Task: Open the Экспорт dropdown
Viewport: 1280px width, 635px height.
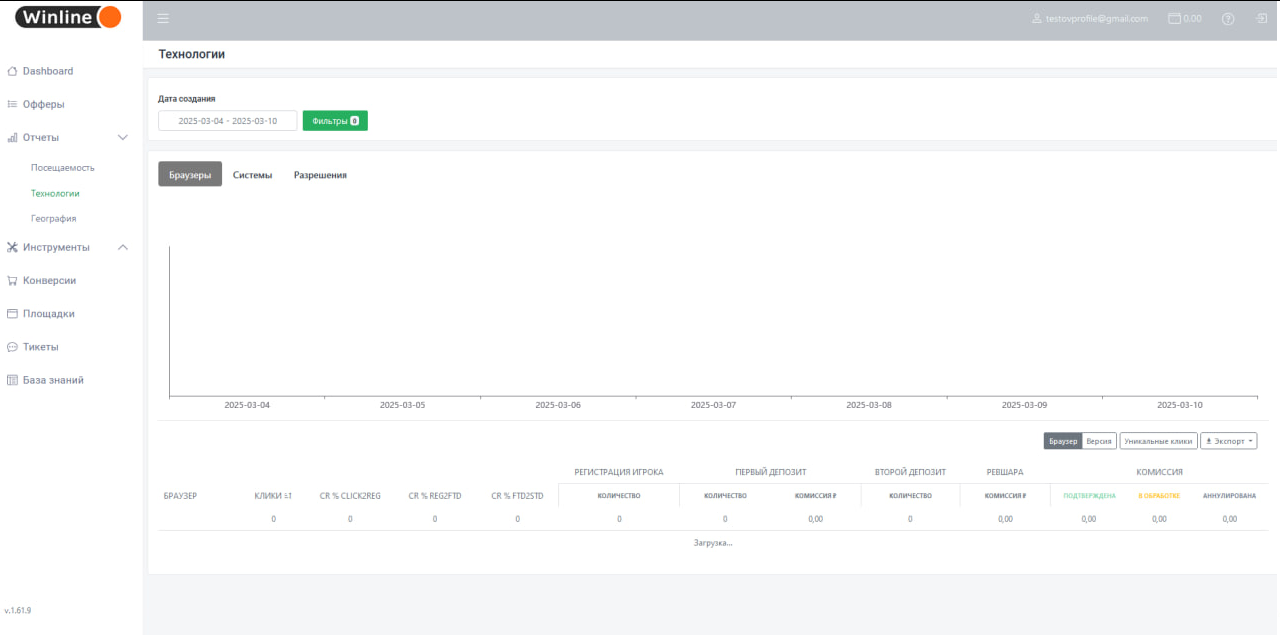Action: click(1229, 441)
